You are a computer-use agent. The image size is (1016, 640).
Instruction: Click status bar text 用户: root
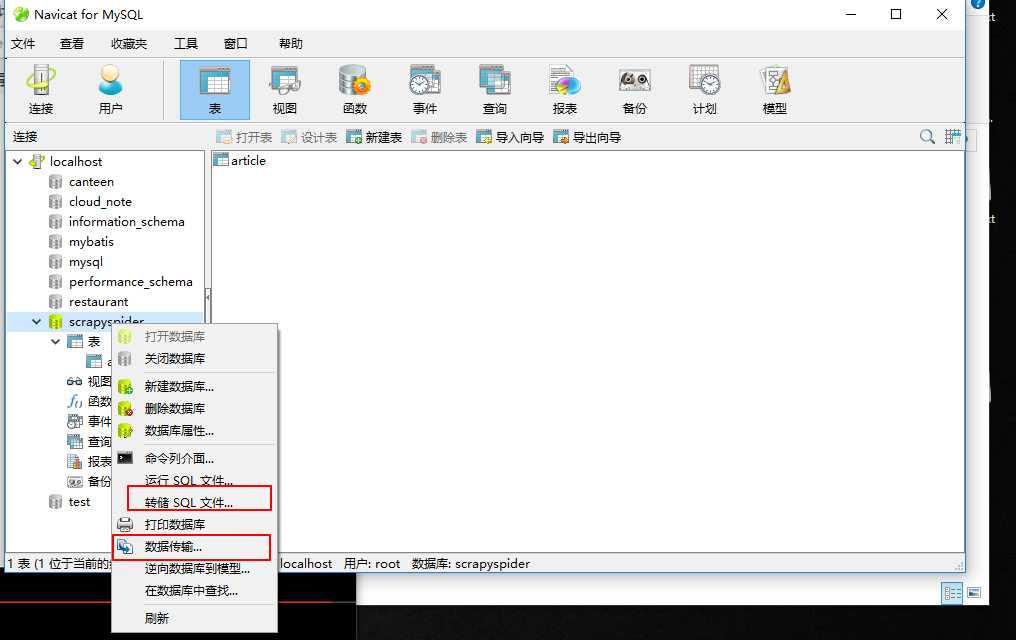pyautogui.click(x=372, y=564)
